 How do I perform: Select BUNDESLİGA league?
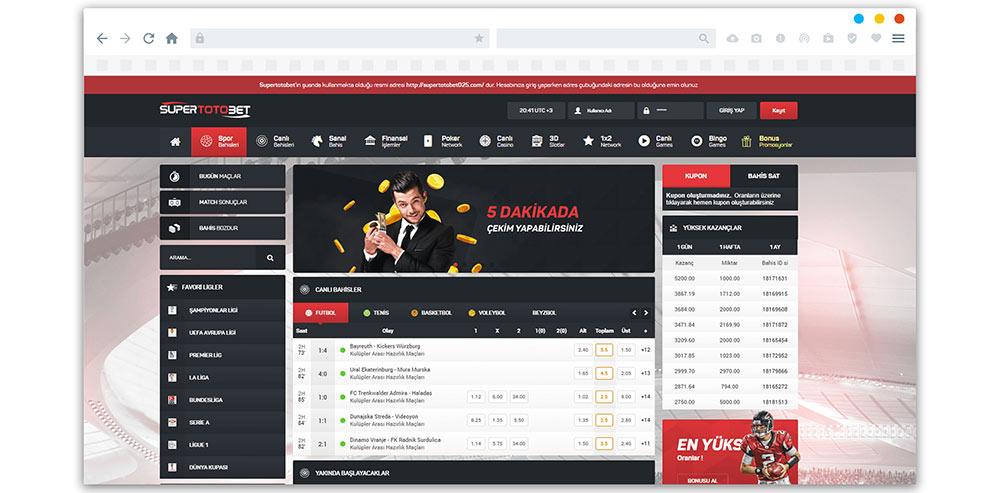coord(222,400)
